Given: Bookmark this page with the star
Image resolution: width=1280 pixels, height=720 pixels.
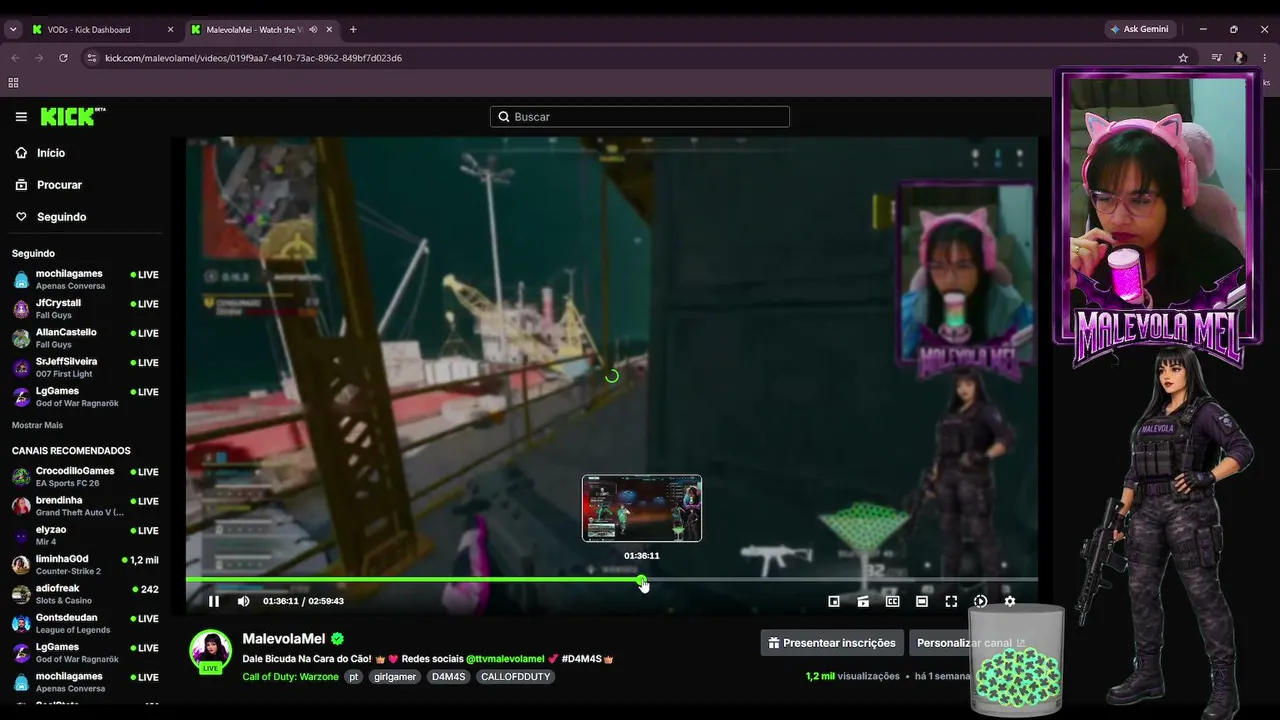Looking at the screenshot, I should [x=1183, y=58].
